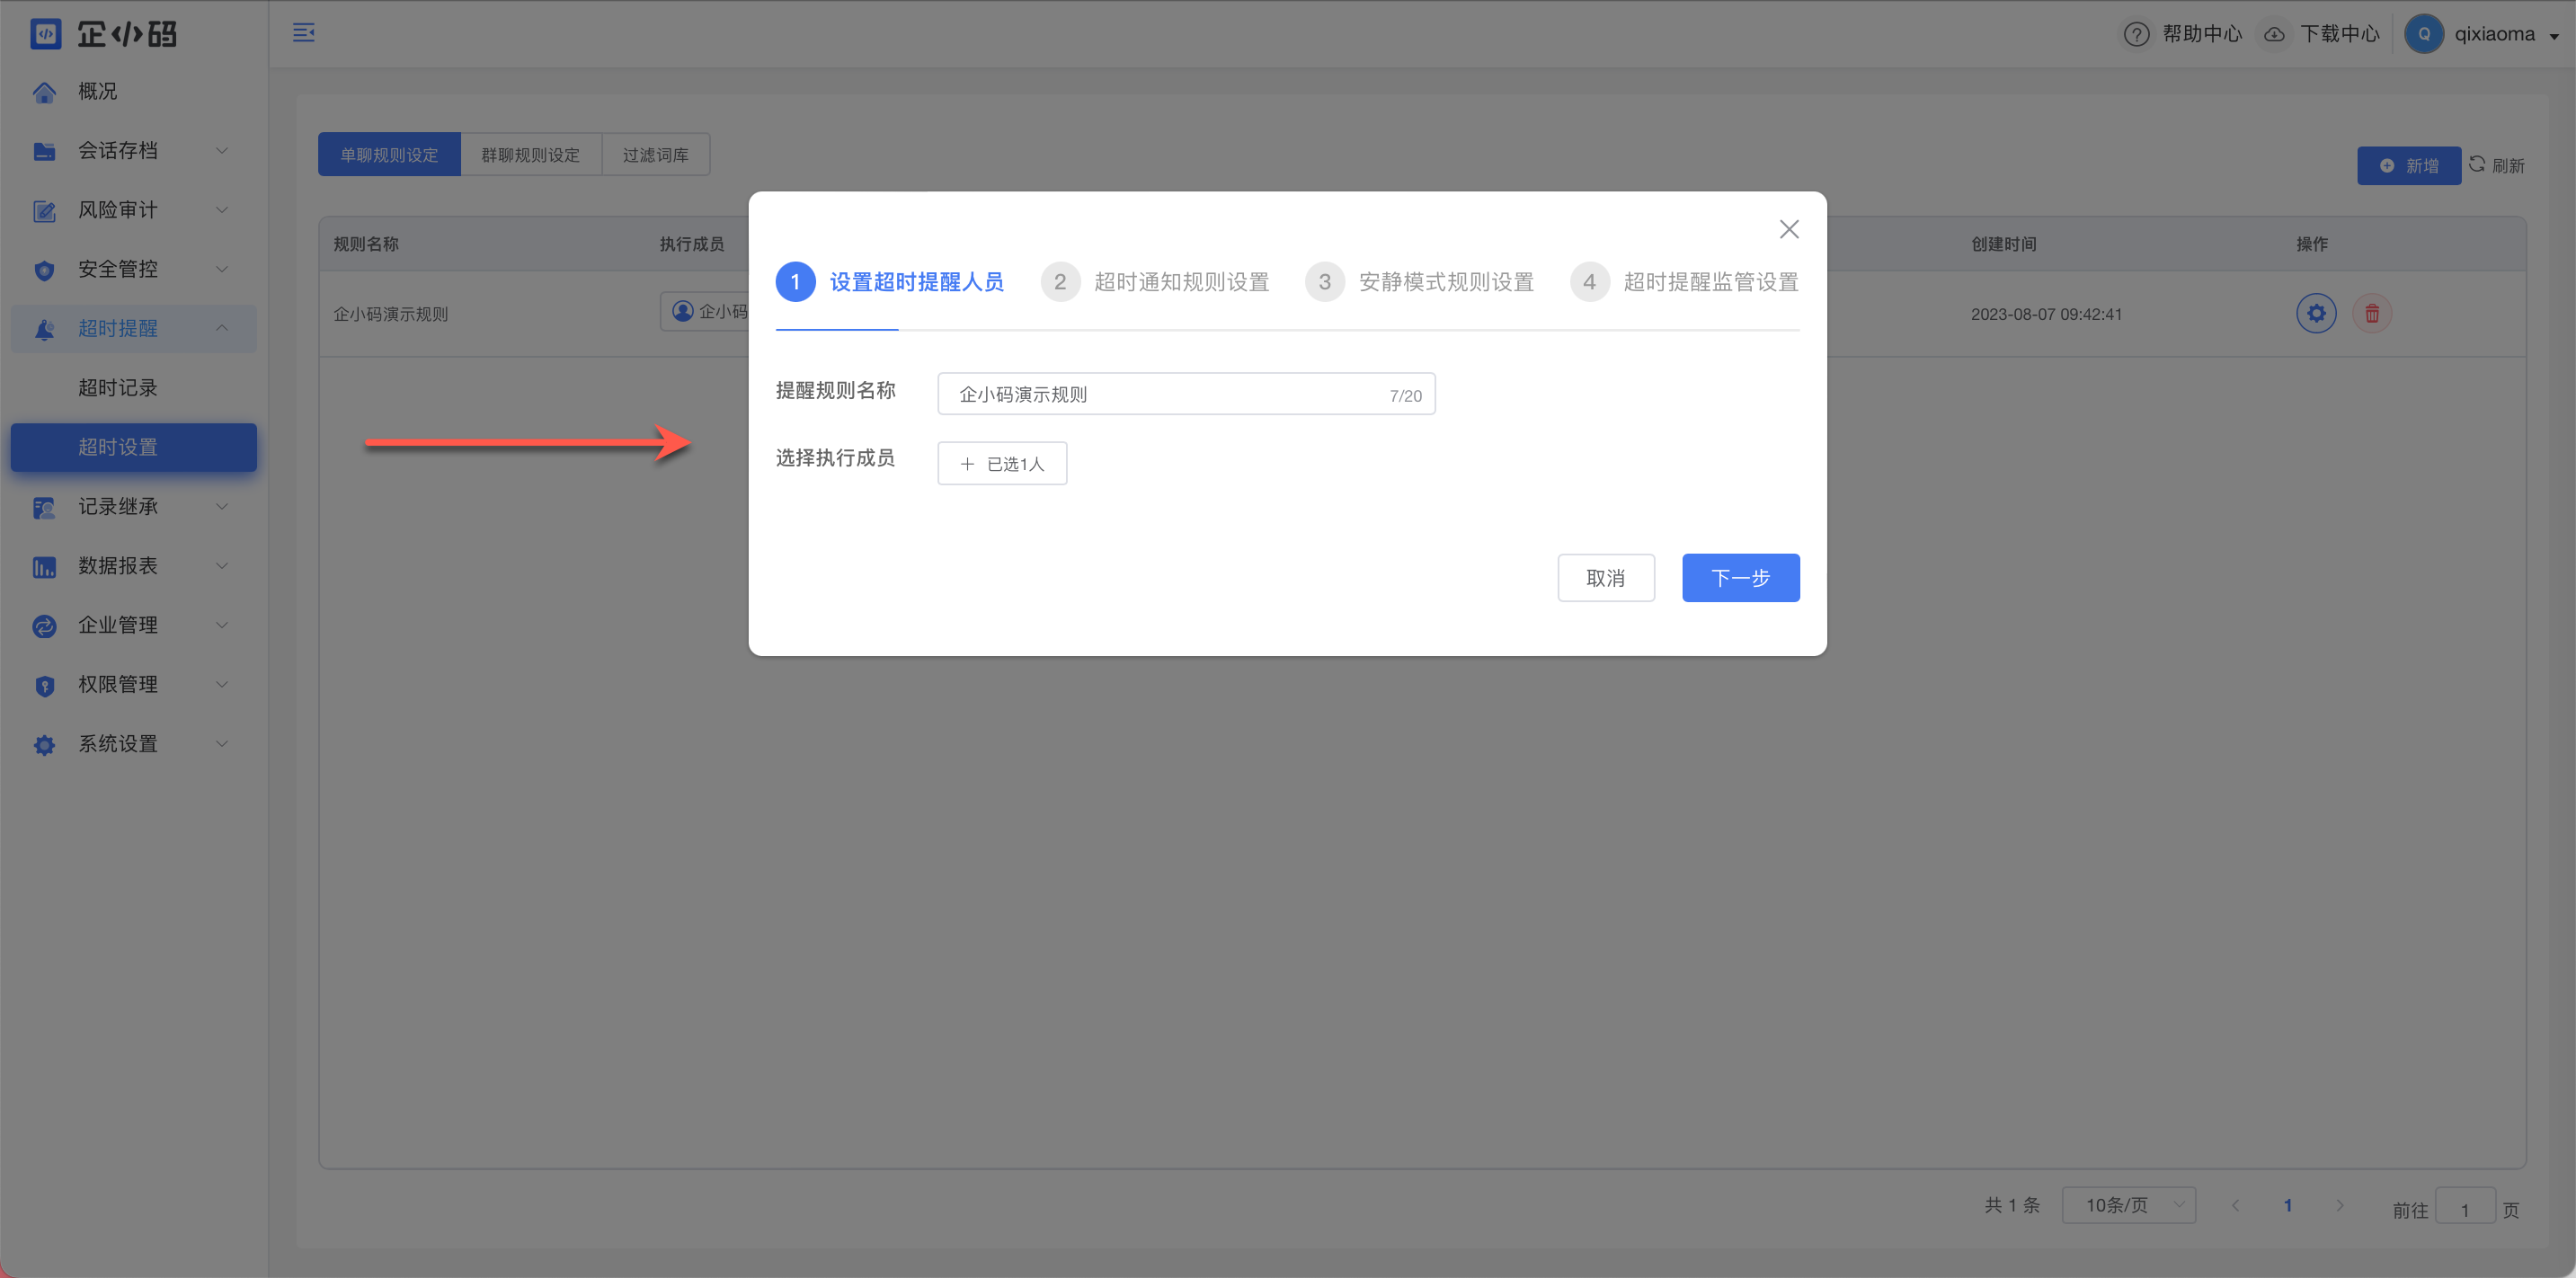Collapse the sidebar with the menu fold icon
The height and width of the screenshot is (1278, 2576).
(x=304, y=33)
